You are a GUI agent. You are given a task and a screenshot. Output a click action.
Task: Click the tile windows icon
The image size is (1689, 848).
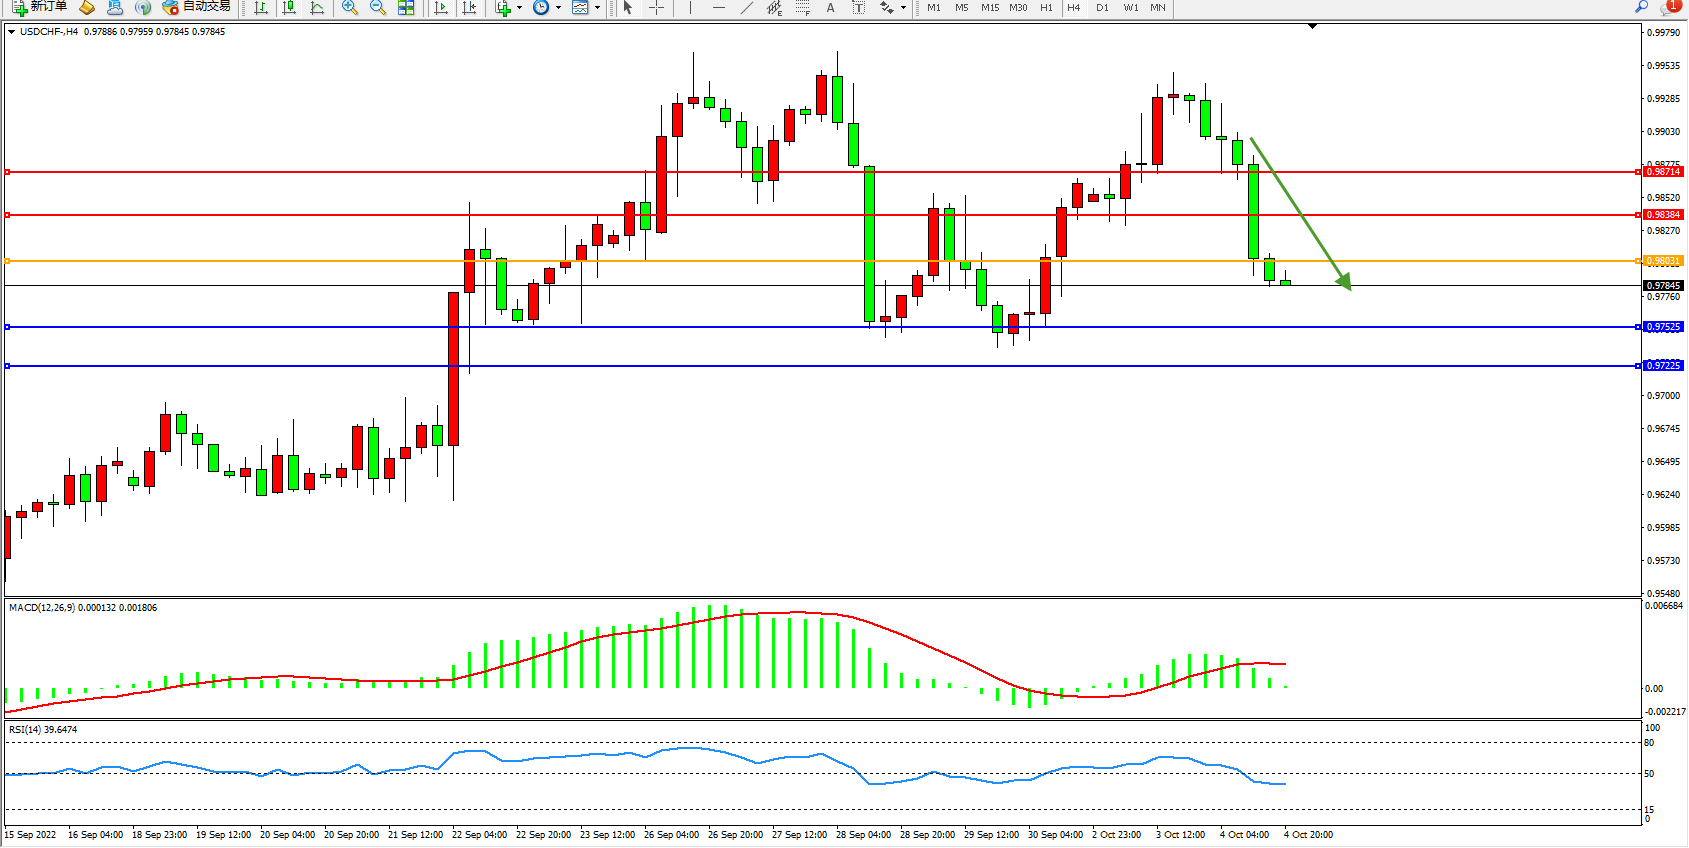[406, 7]
